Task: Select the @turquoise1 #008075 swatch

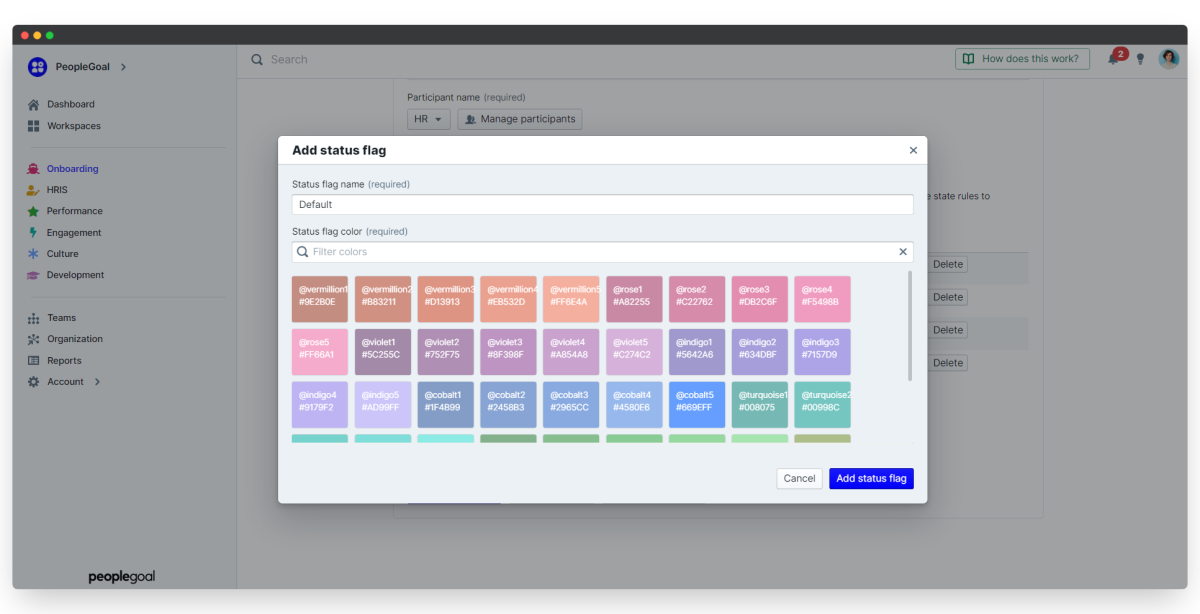Action: click(760, 404)
